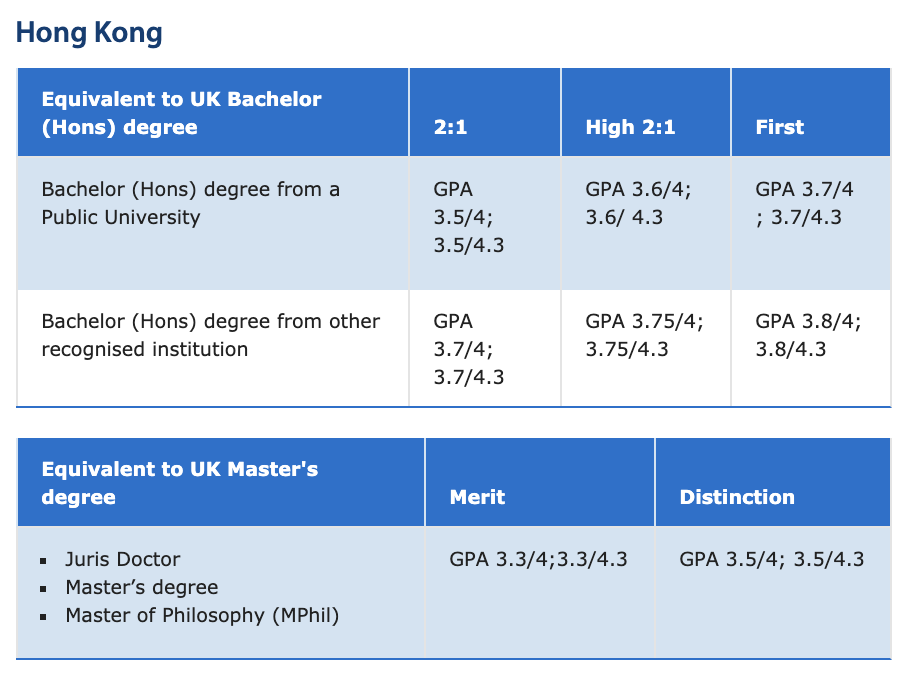Select the 'Equivalent to UK Bachelor (Hons) degree' header
This screenshot has height=676, width=908.
click(x=181, y=113)
